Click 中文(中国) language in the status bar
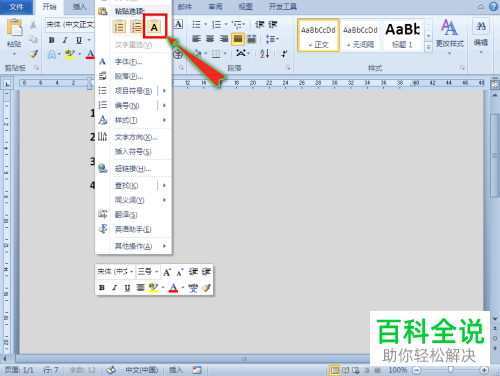Image resolution: width=500 pixels, height=376 pixels. (x=142, y=370)
